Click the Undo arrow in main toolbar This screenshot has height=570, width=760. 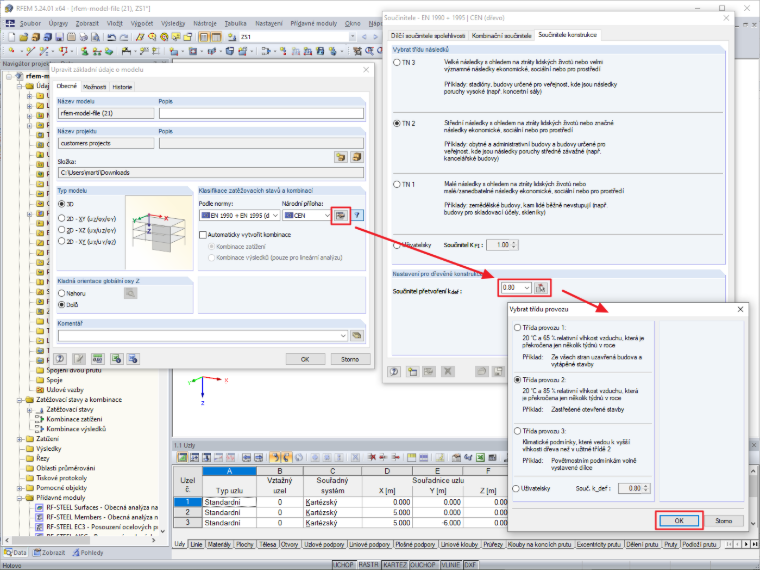[111, 37]
